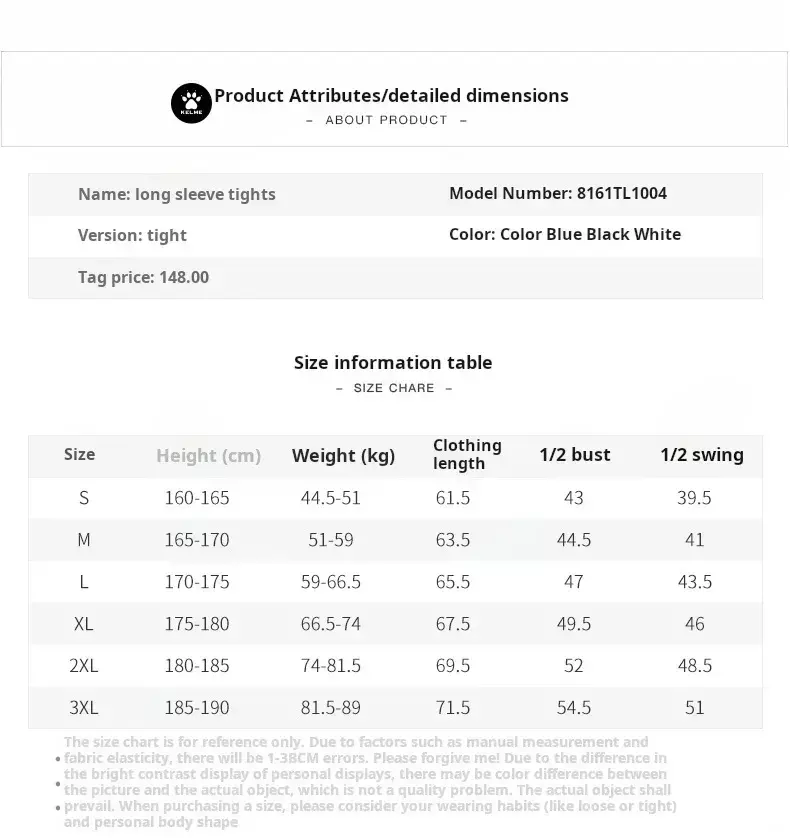This screenshot has height=838, width=790.
Task: Click the Name: long sleeve tights row
Action: pyautogui.click(x=177, y=194)
